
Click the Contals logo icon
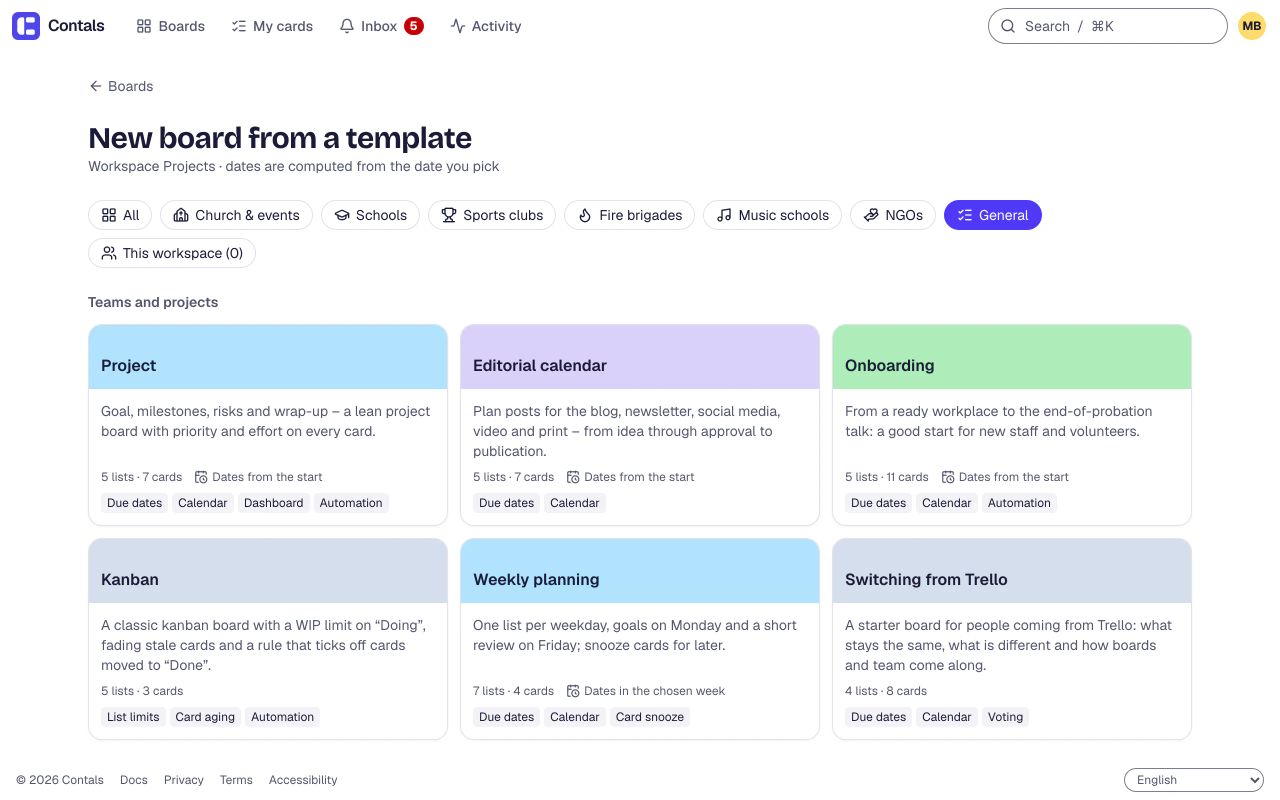coord(26,26)
